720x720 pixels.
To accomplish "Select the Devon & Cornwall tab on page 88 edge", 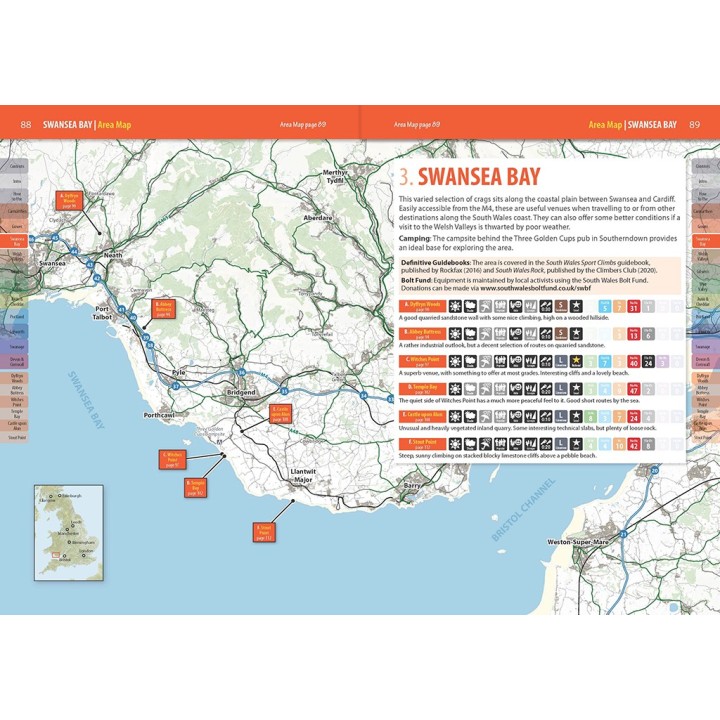I will click(x=16, y=361).
